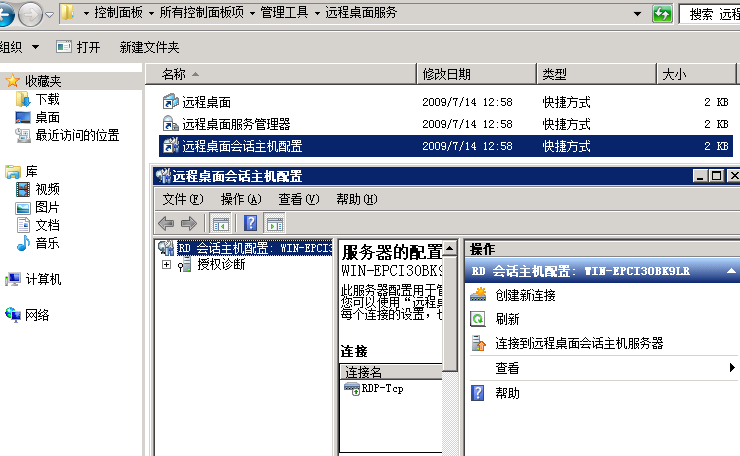Open the 帮助(H) menu

tap(357, 199)
